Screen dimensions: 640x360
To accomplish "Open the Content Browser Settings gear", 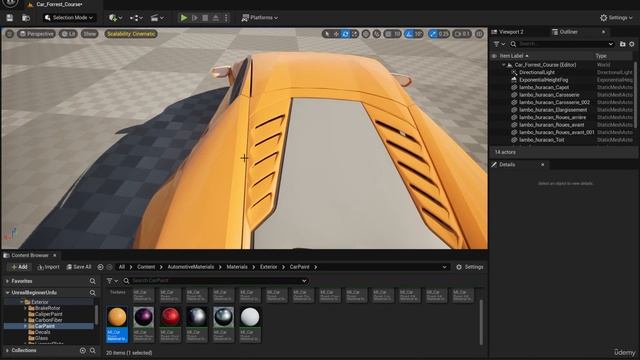I will 470,267.
